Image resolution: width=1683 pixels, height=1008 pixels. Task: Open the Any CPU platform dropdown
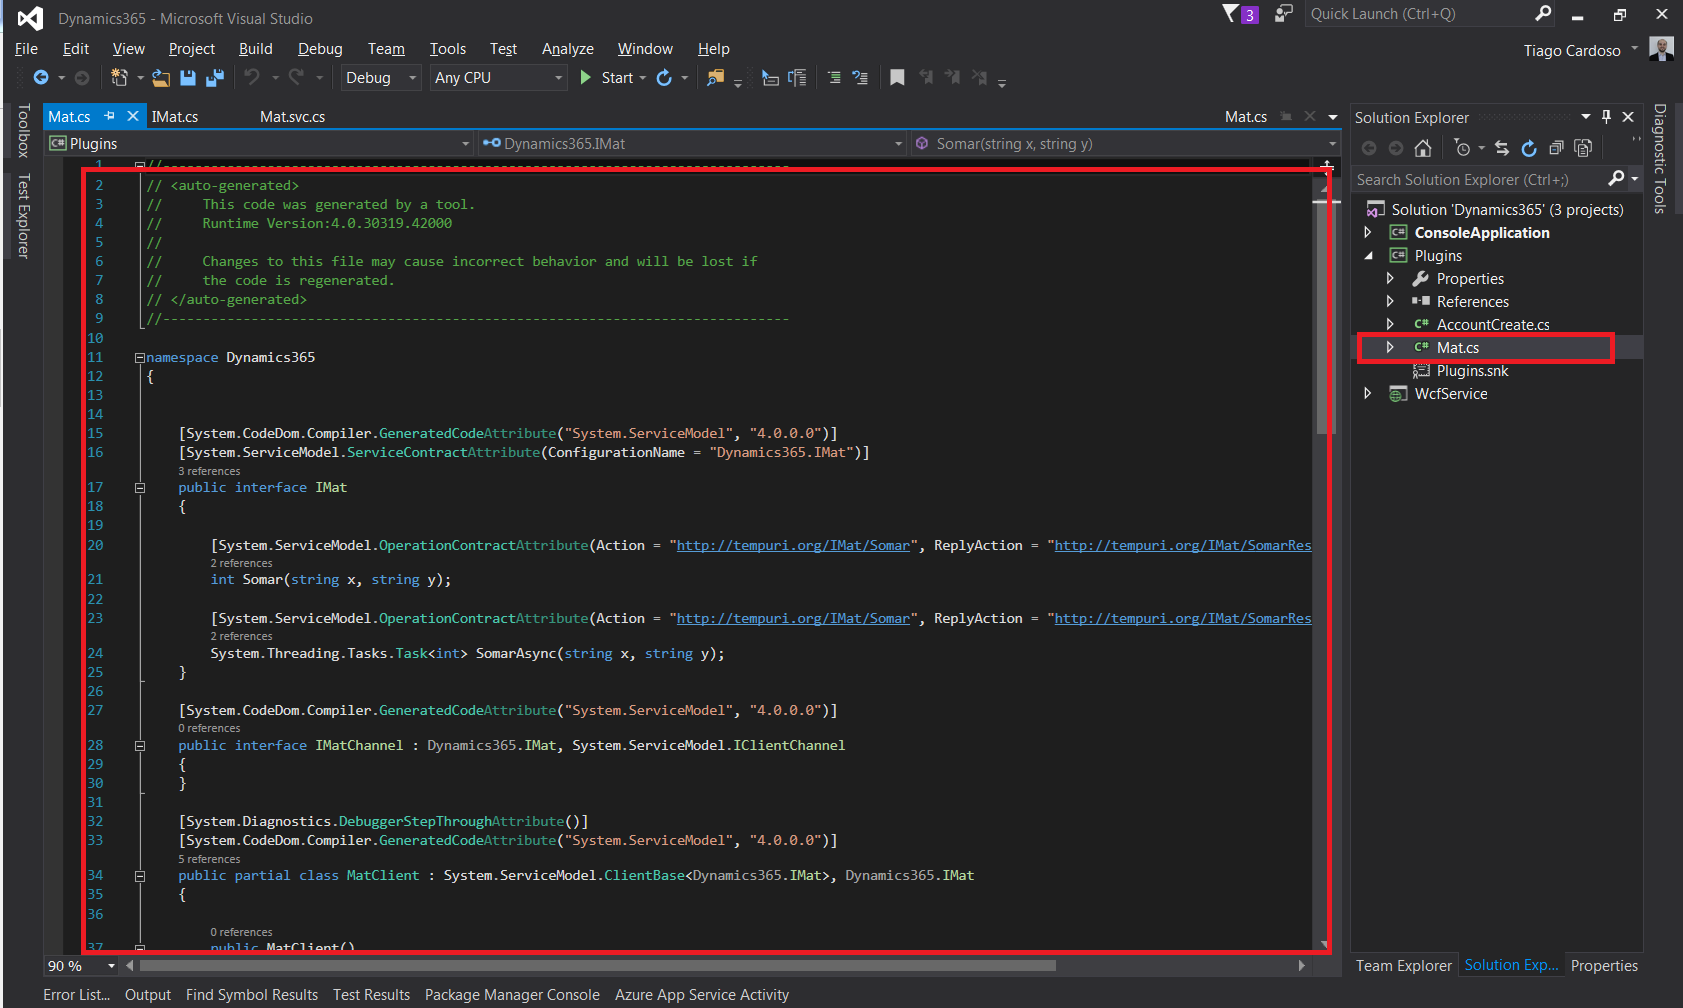(498, 78)
